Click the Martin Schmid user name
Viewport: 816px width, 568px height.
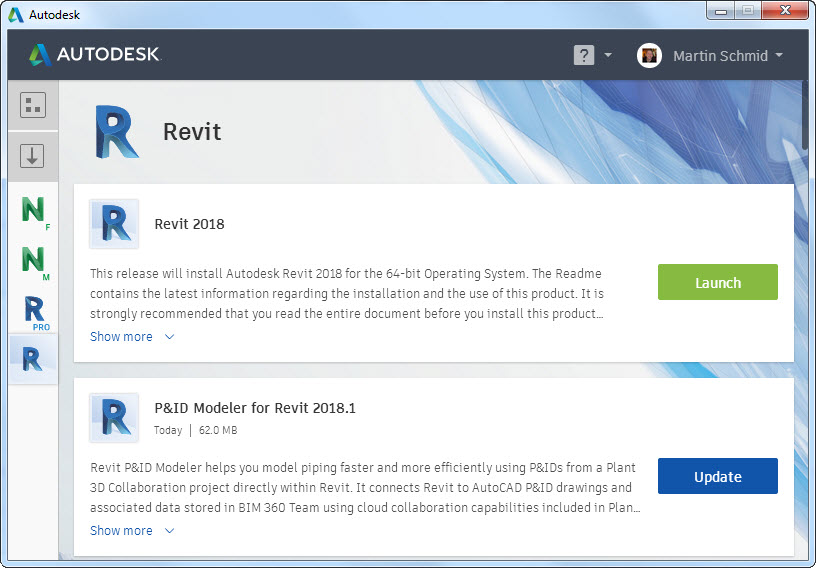tap(720, 56)
